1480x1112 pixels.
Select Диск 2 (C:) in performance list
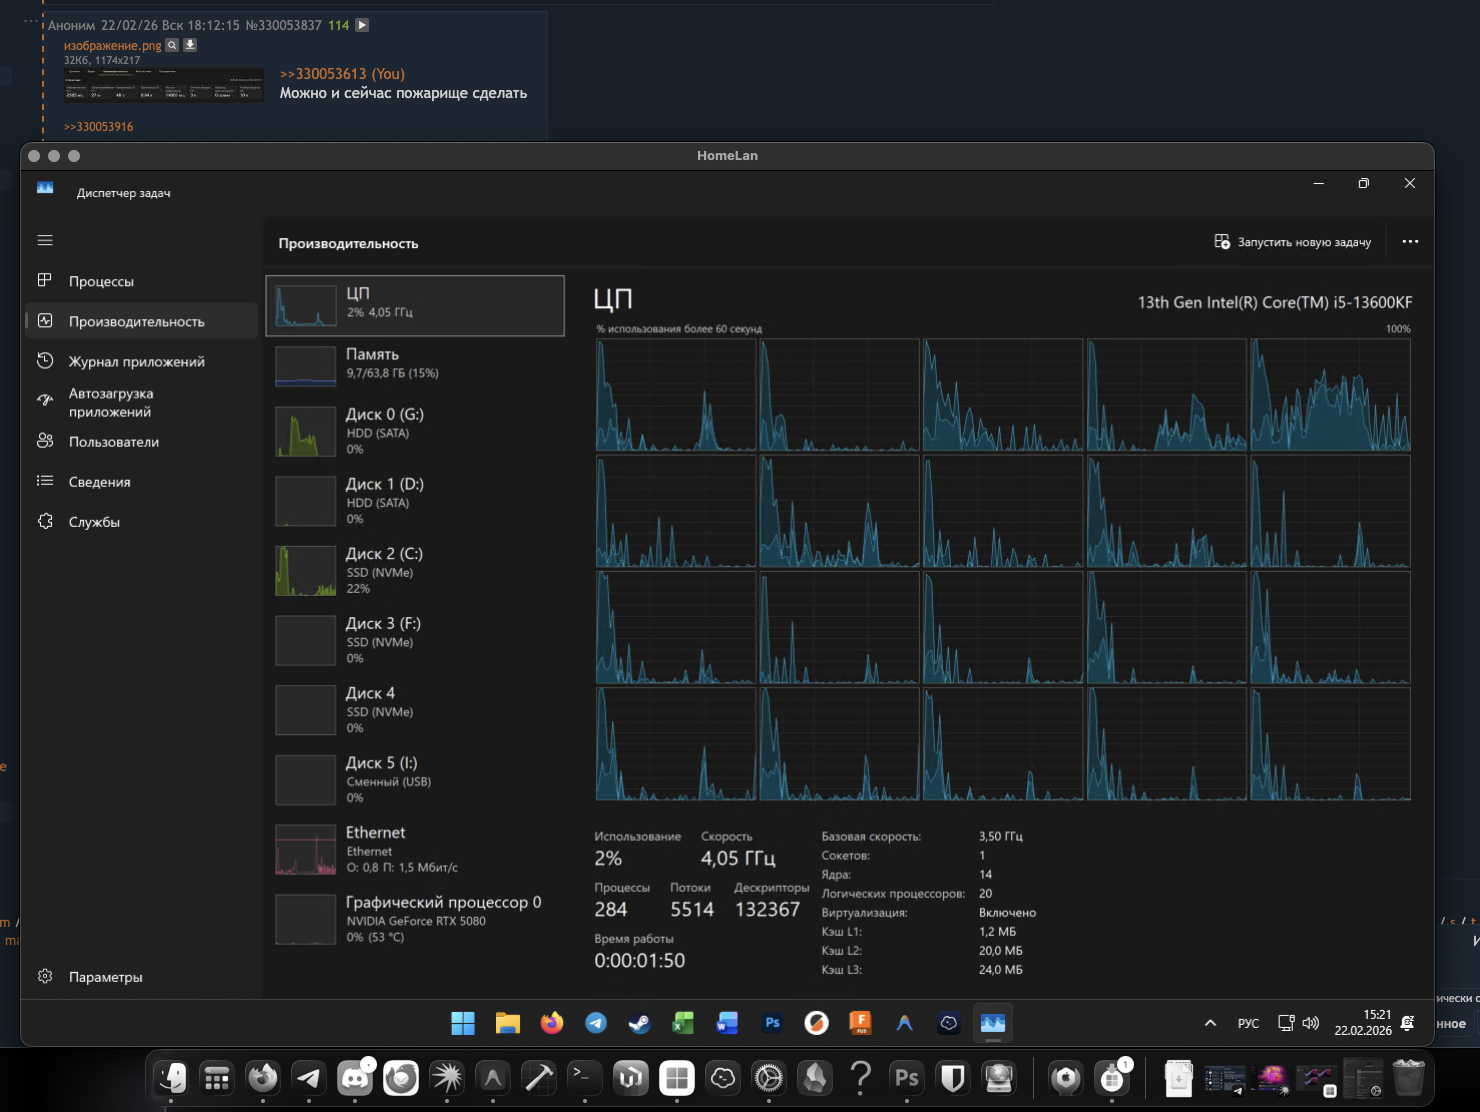coord(414,570)
